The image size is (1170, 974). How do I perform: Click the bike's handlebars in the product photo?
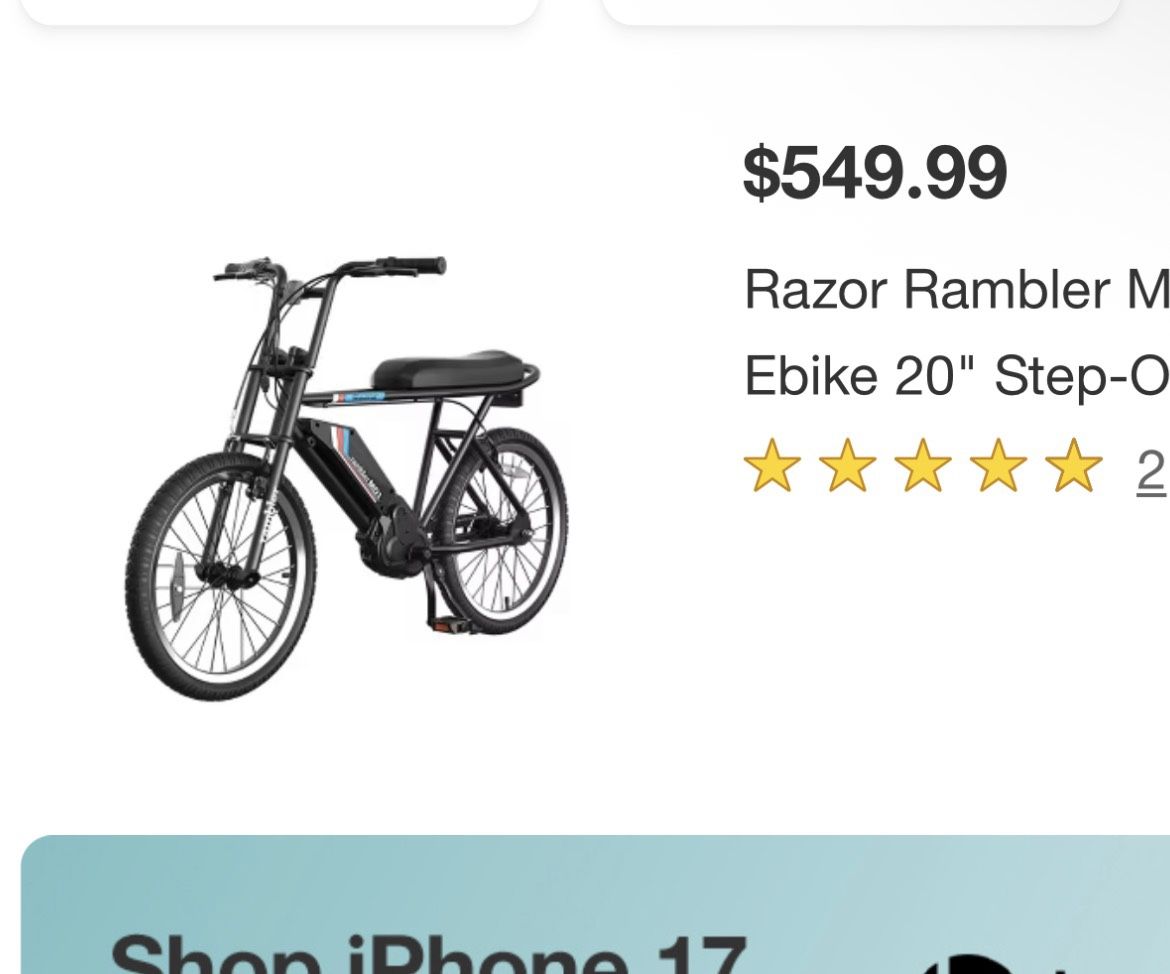pos(329,268)
